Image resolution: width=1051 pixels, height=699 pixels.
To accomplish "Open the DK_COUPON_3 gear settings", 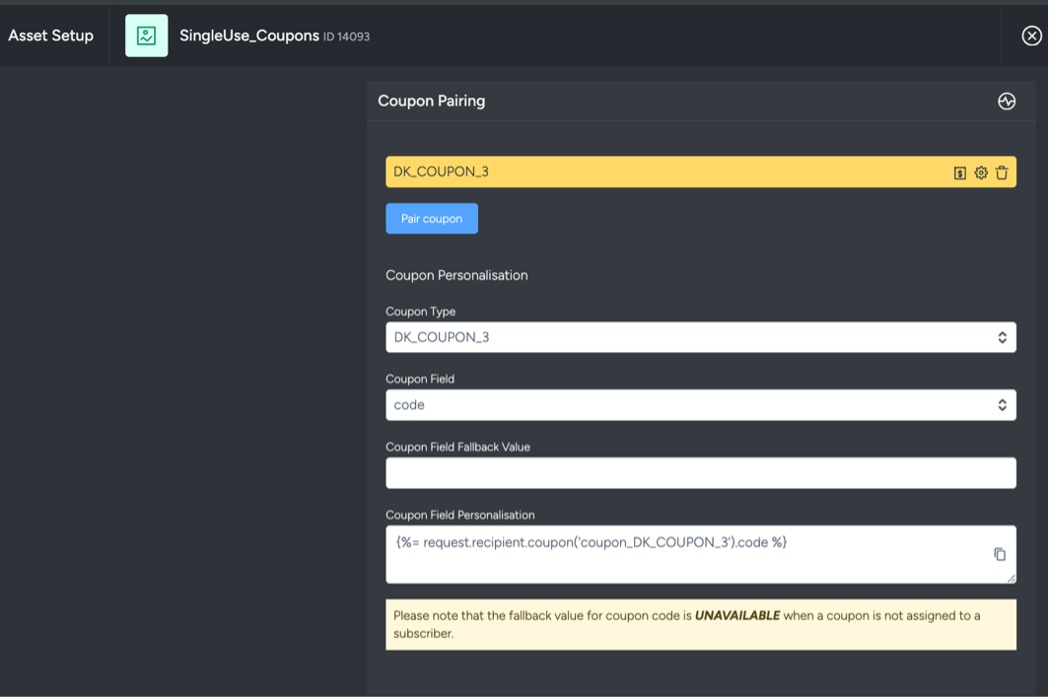I will (x=980, y=171).
